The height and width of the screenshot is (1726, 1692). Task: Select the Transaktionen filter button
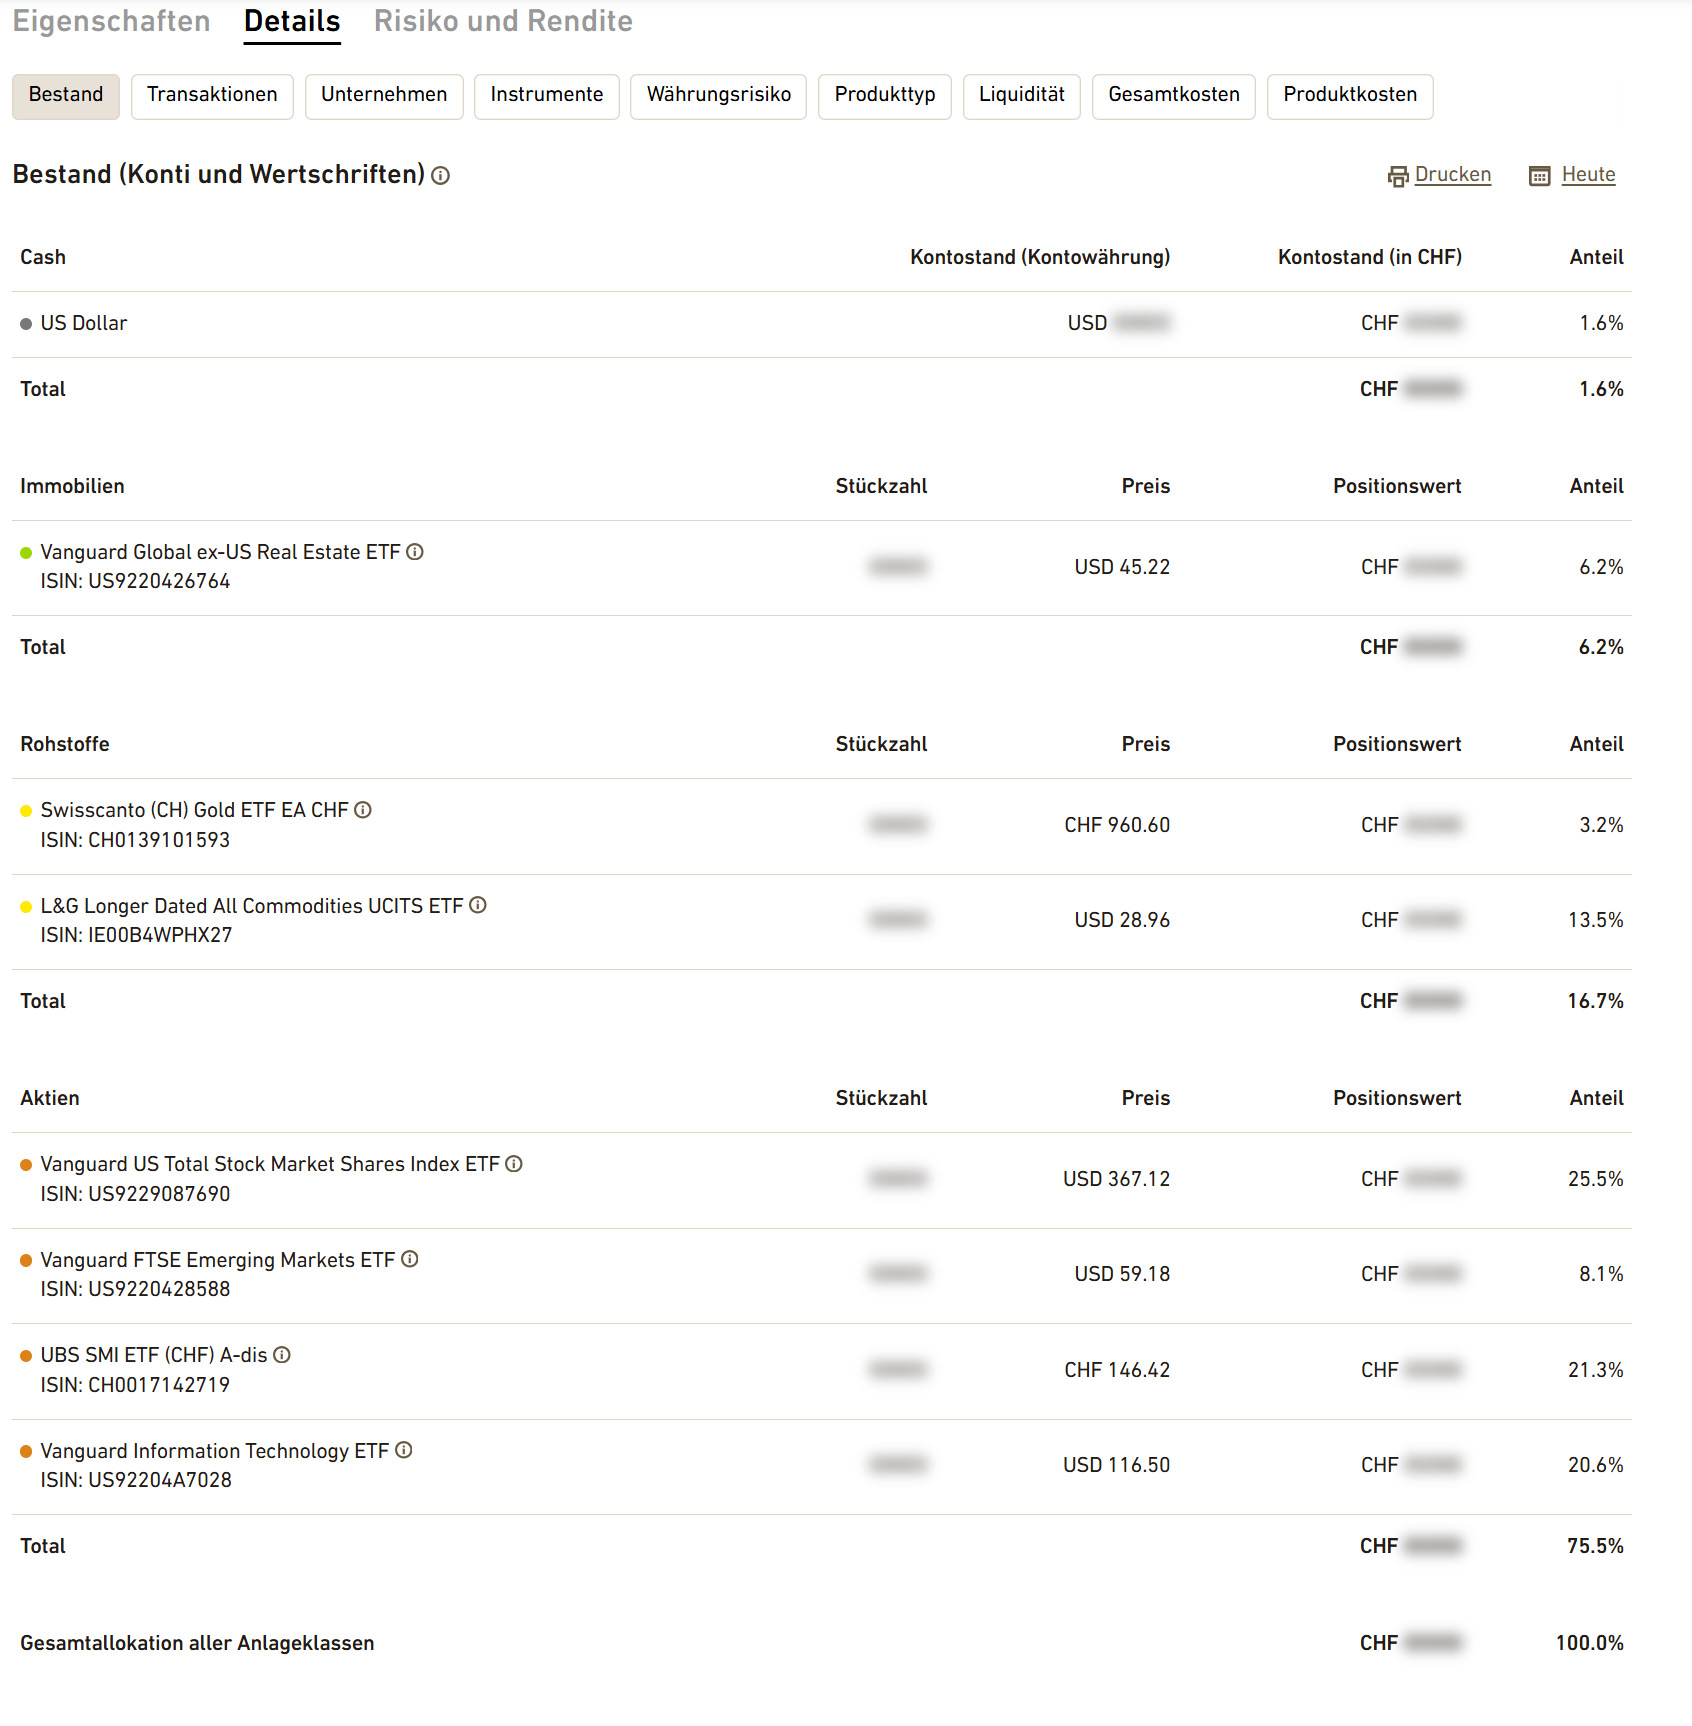pos(212,96)
